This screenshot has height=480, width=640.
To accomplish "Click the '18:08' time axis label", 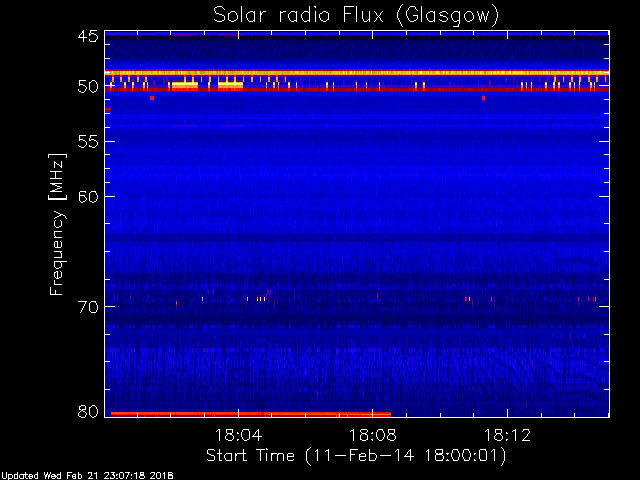I will [x=373, y=435].
